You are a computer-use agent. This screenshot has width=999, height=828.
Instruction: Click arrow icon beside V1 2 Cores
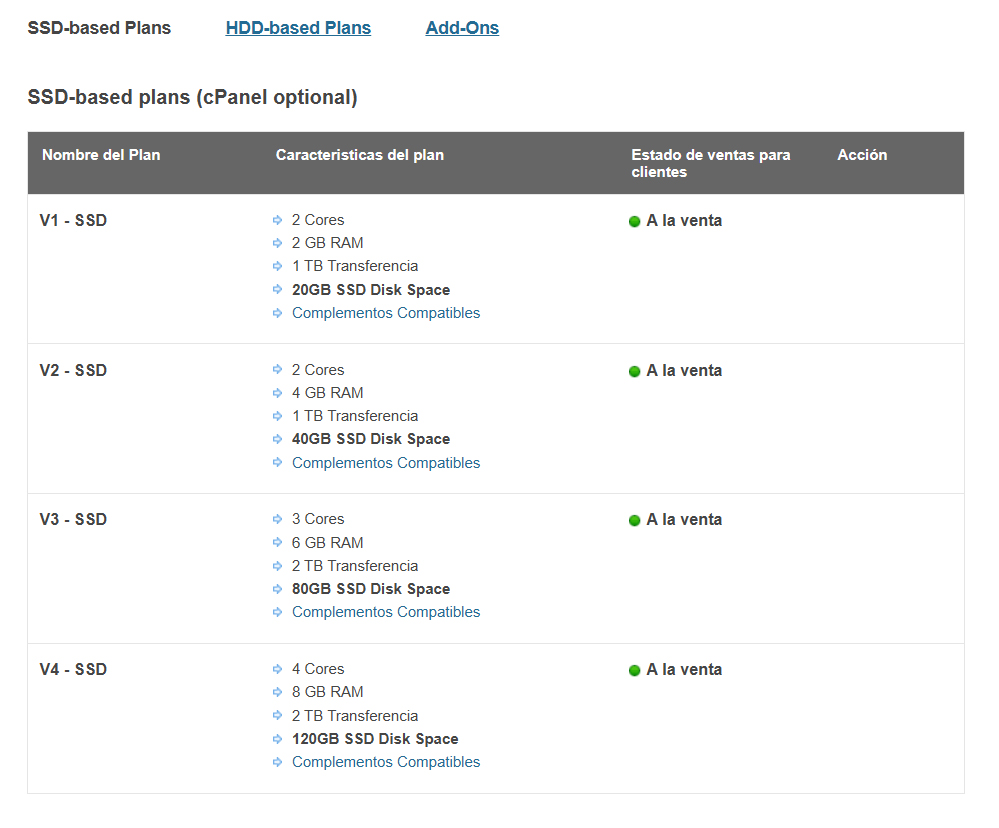[278, 220]
